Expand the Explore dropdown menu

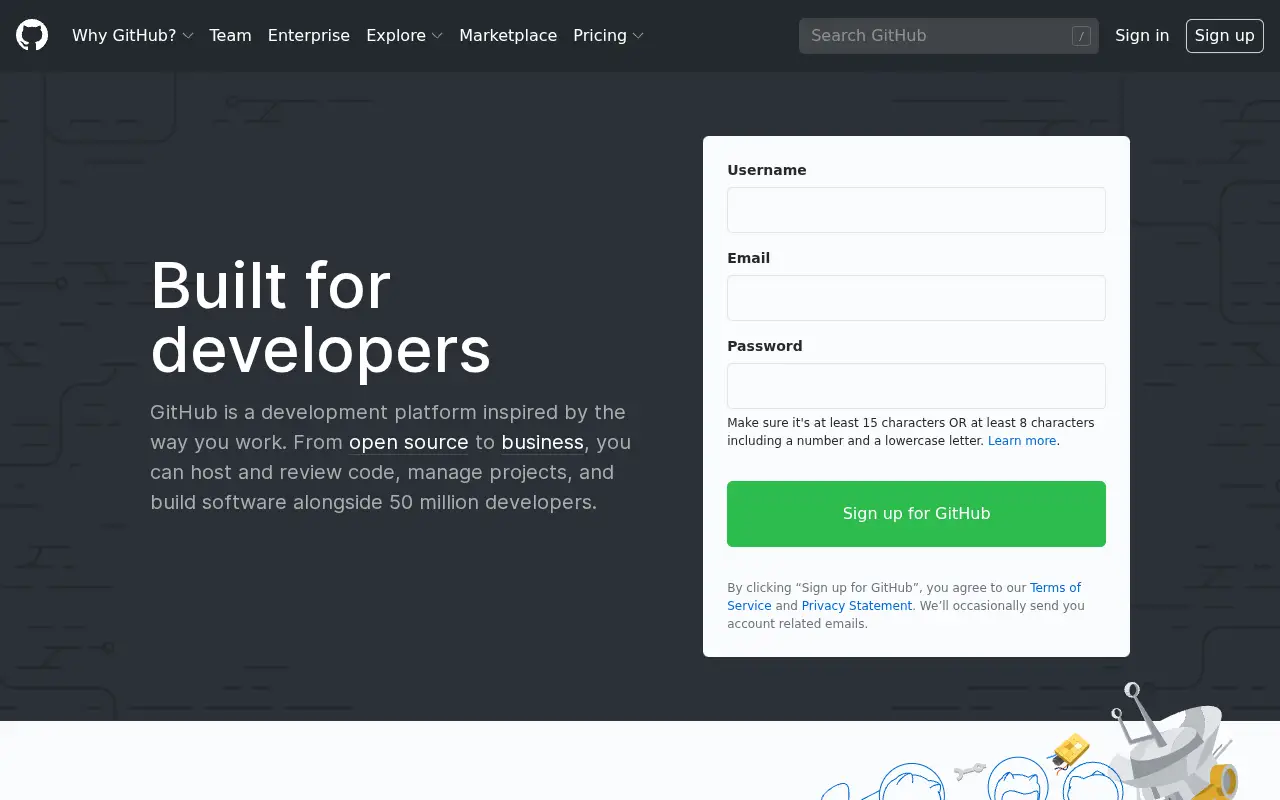tap(404, 36)
